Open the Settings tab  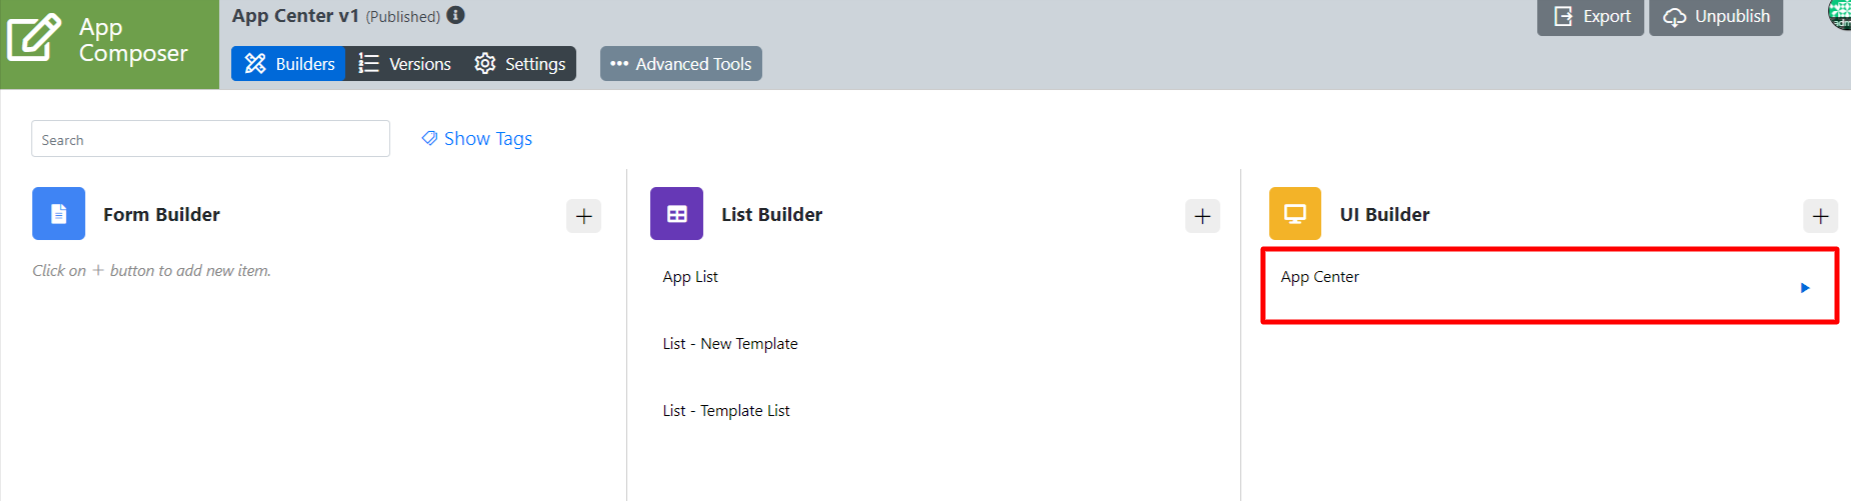(x=520, y=64)
